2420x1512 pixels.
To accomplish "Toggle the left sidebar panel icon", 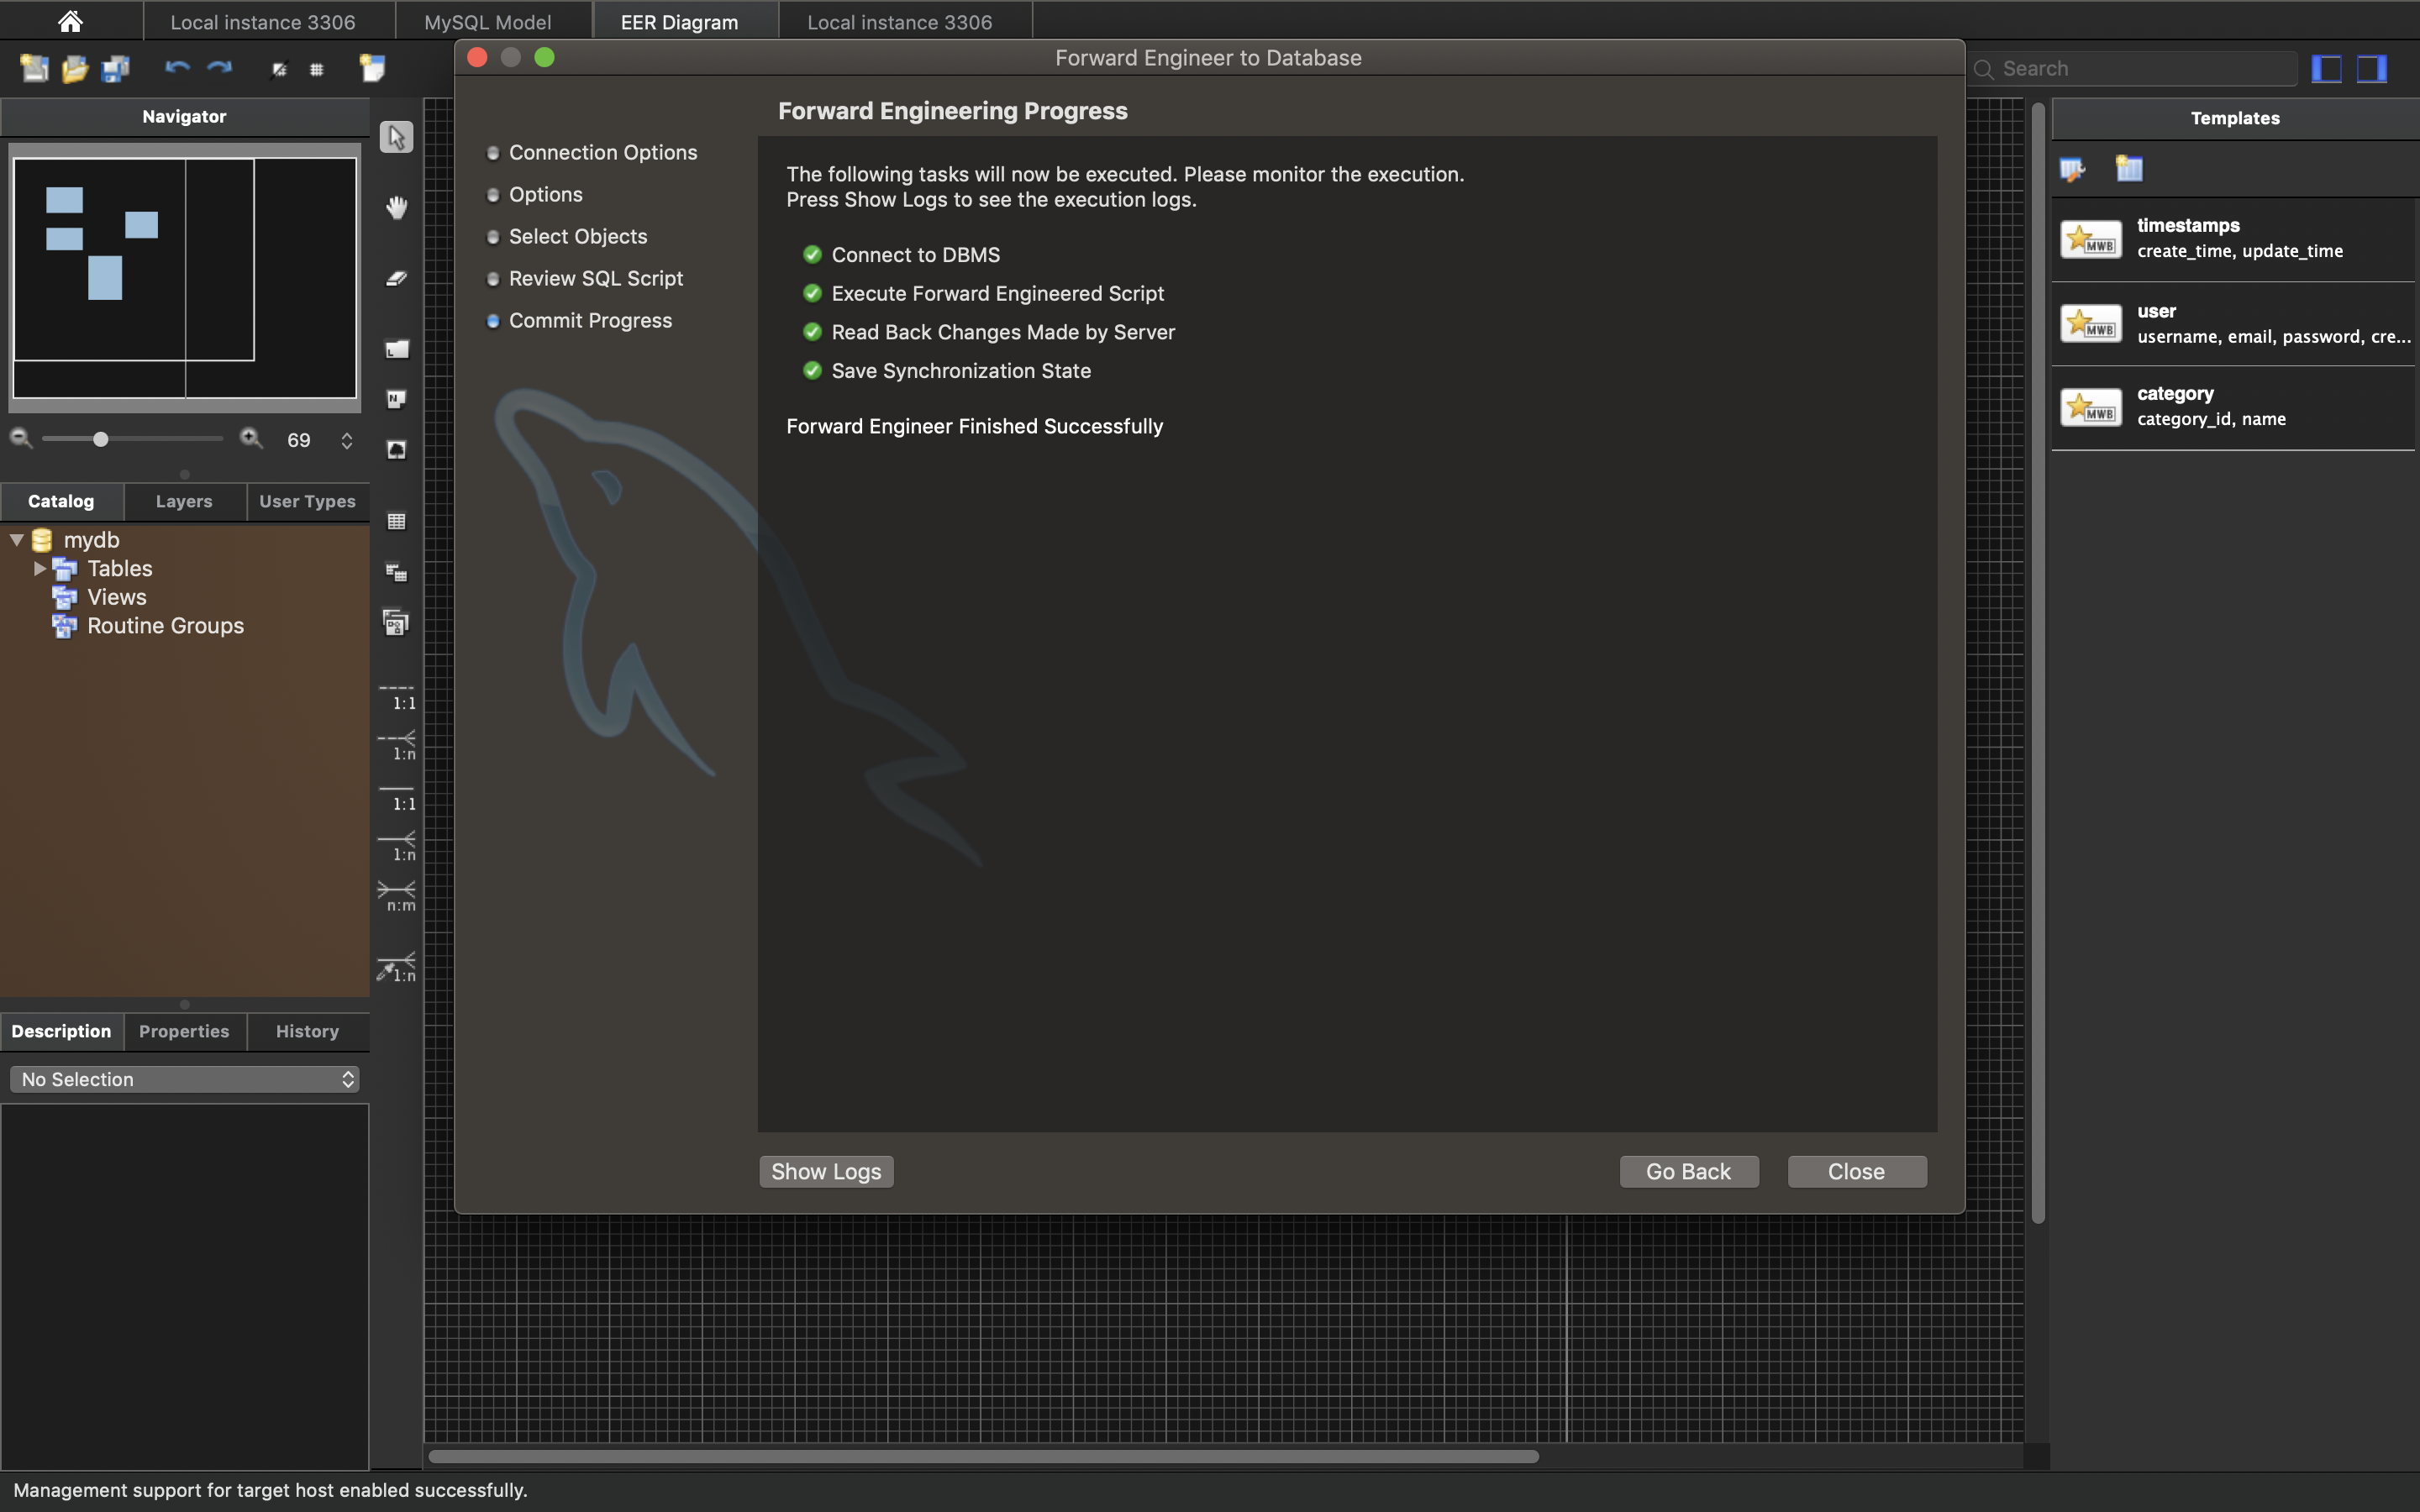I will 2326,68.
